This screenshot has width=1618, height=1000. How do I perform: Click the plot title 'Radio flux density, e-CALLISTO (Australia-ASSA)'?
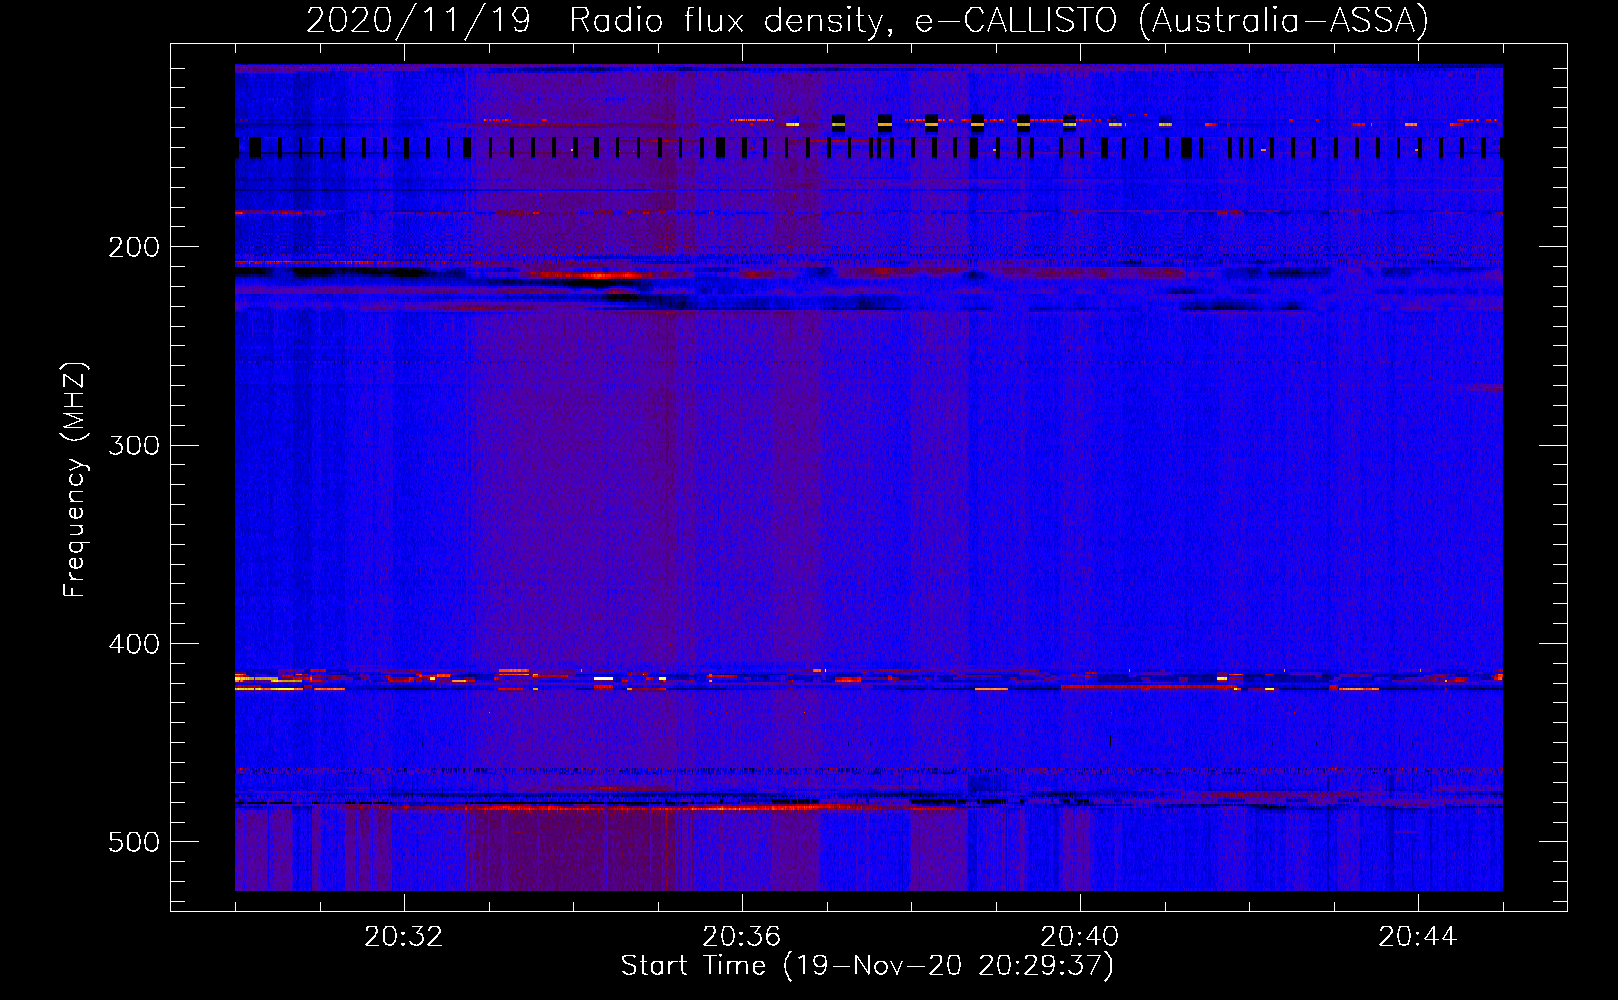999,20
